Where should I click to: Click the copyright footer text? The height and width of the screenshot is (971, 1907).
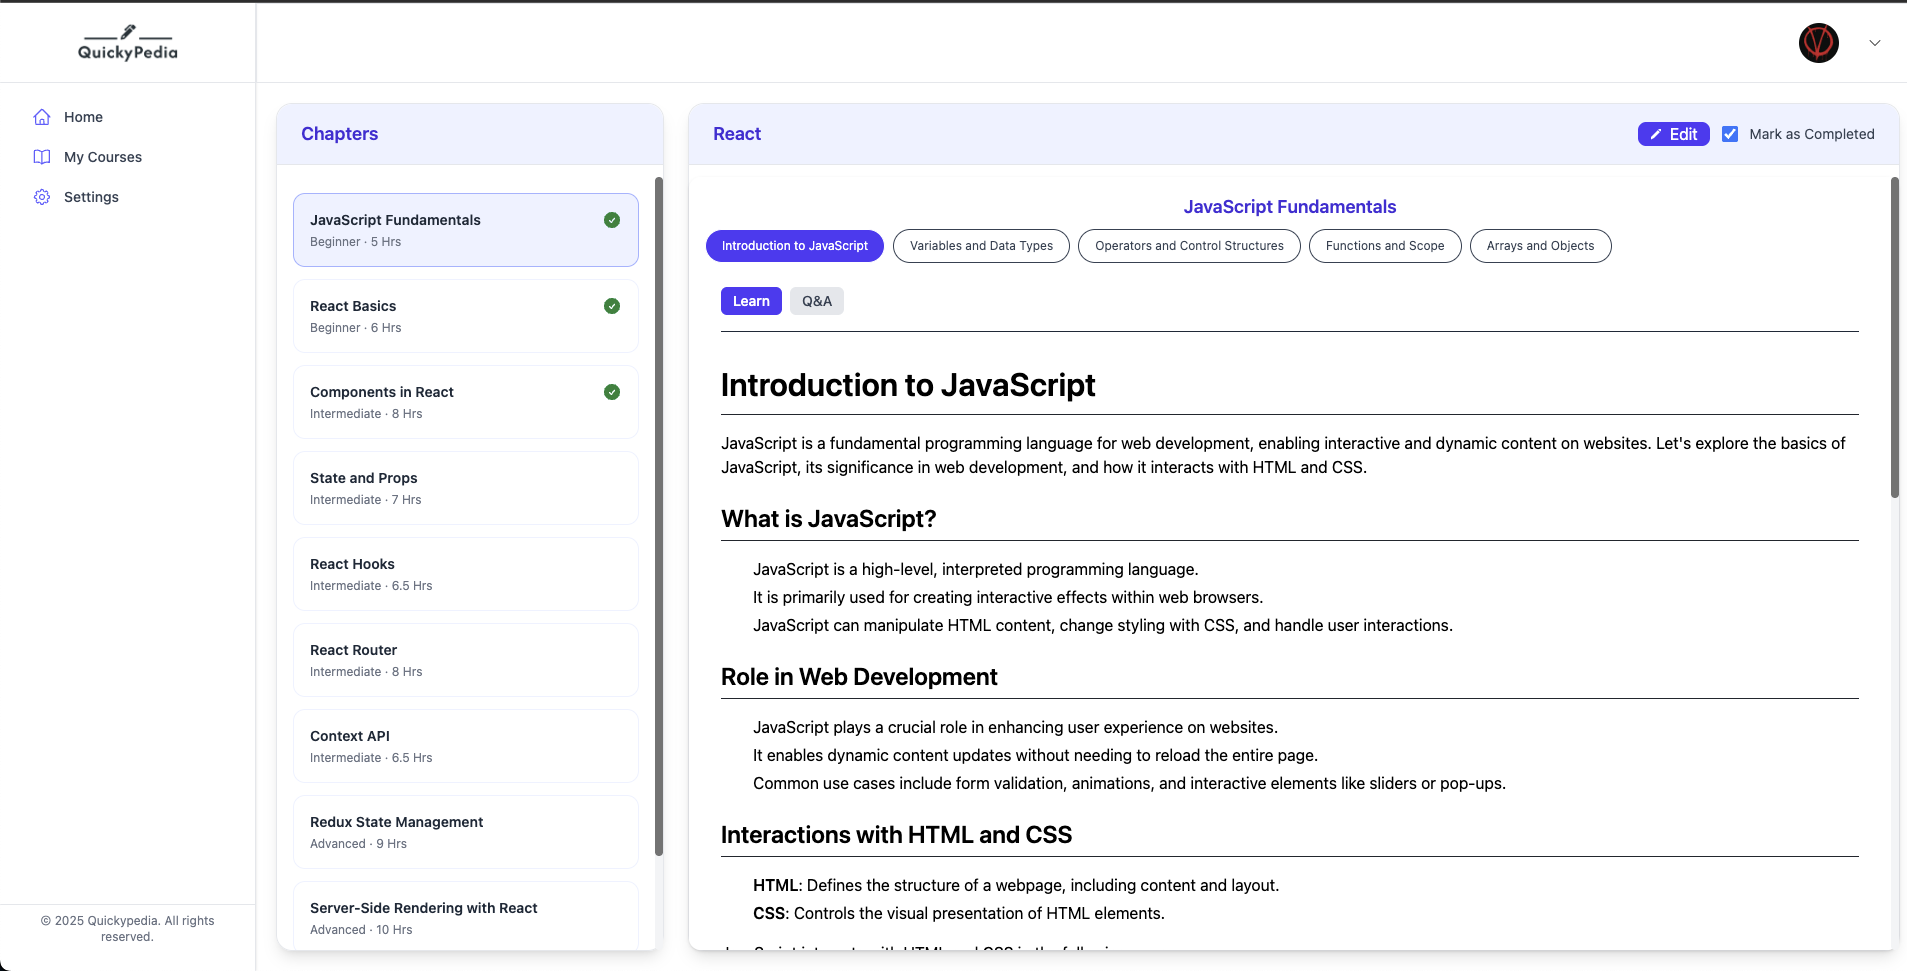click(x=127, y=929)
